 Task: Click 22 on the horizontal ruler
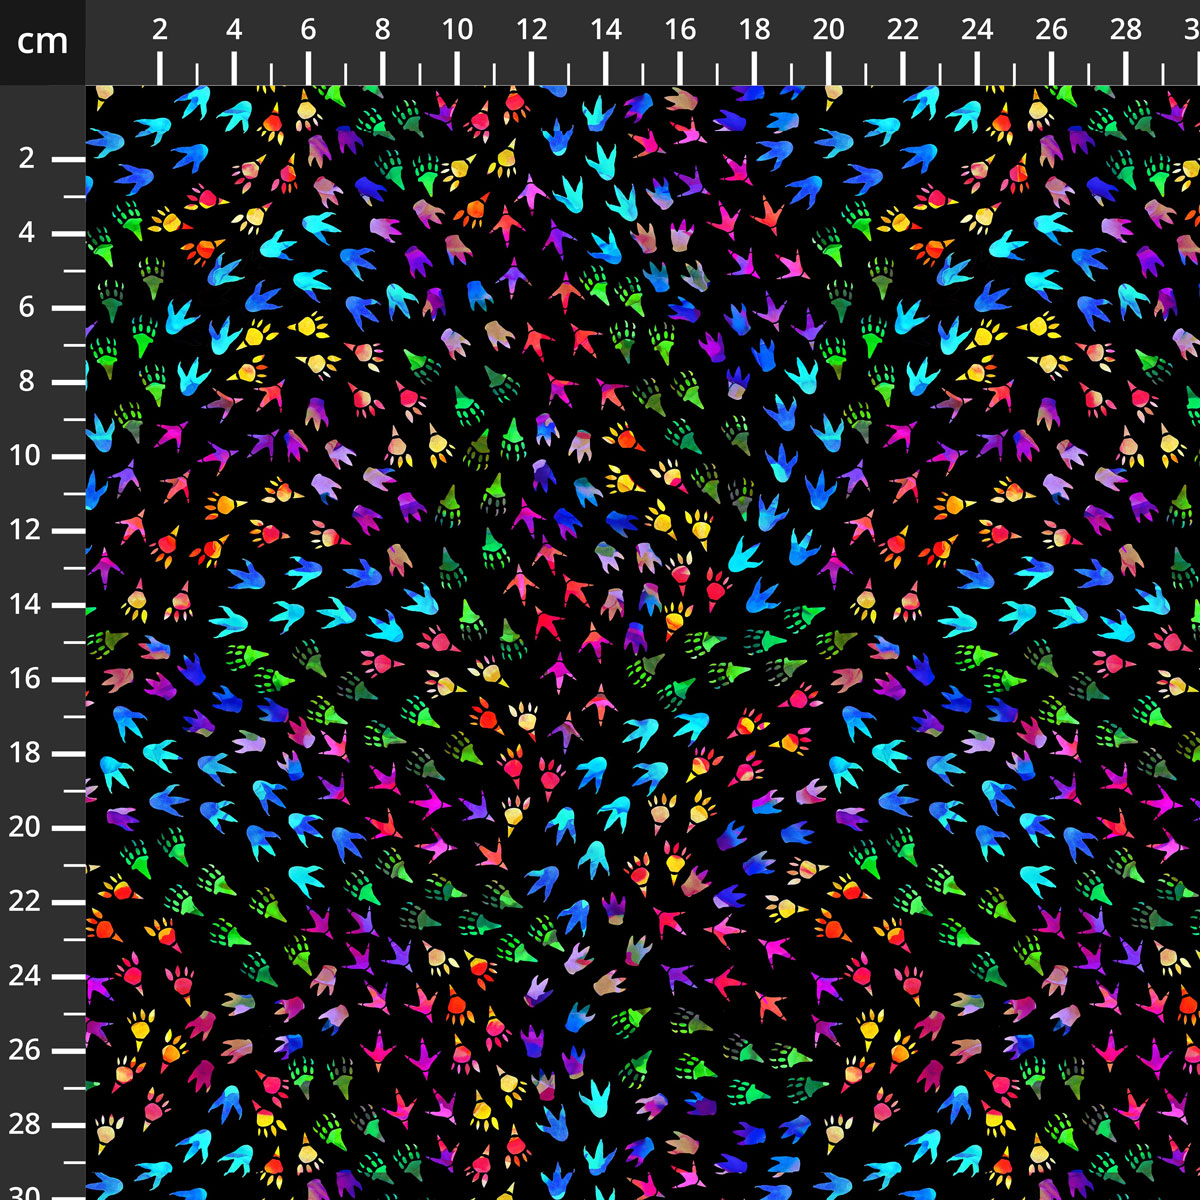tap(902, 30)
